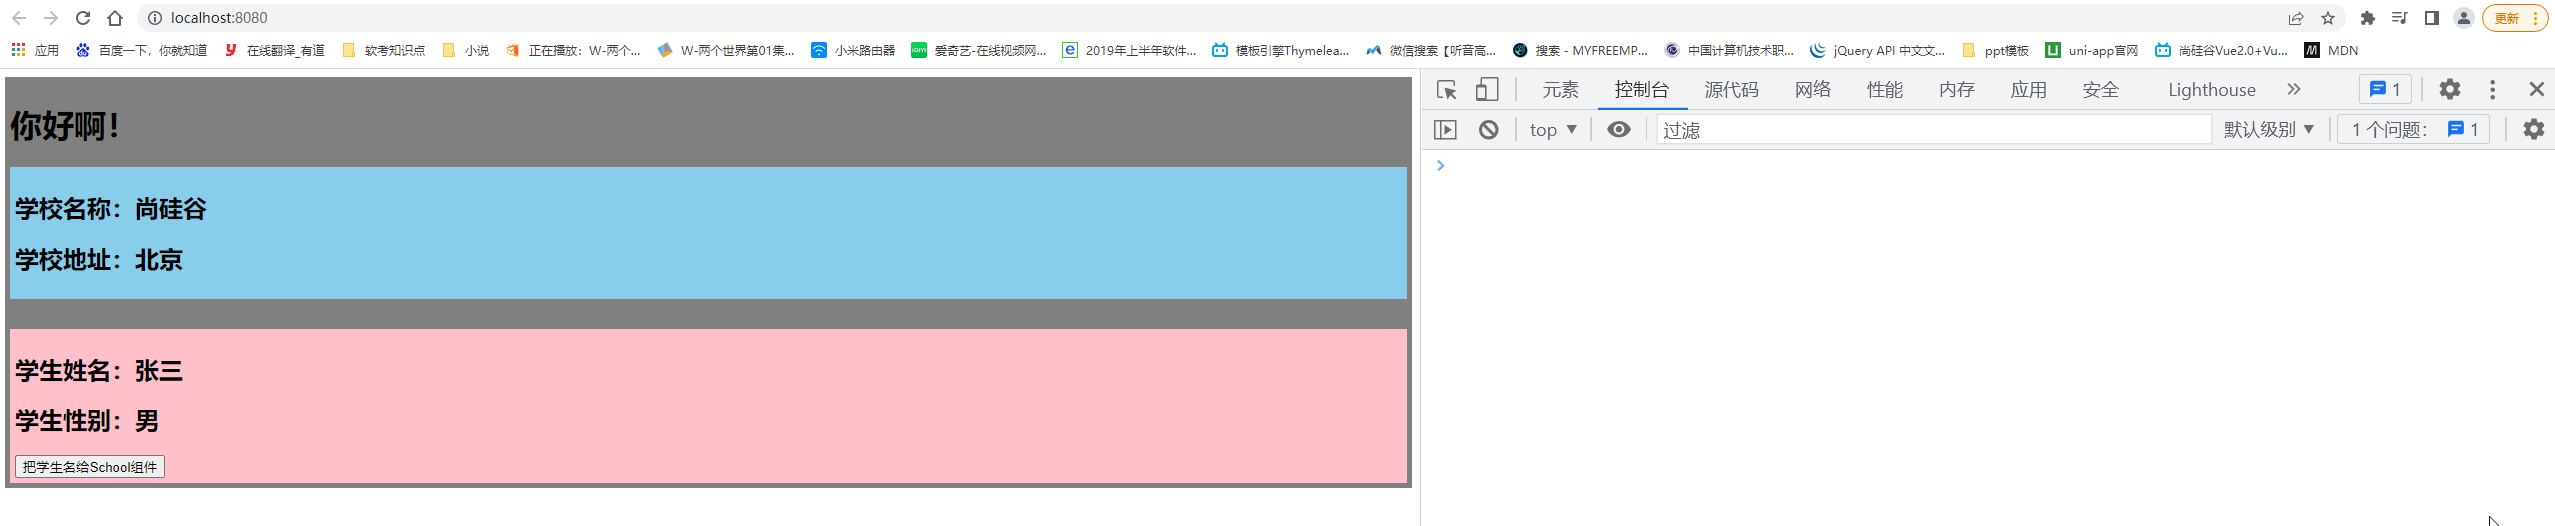The width and height of the screenshot is (2555, 526).
Task: Open the 模板引擎Thymeleaf bookmark
Action: 1280,50
